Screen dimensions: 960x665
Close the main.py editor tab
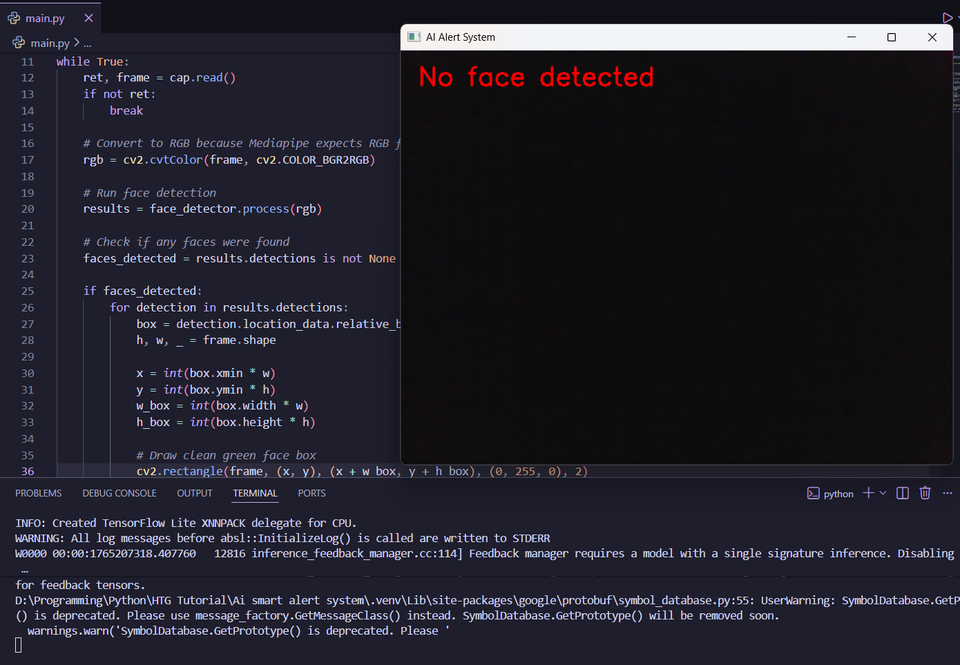point(88,17)
